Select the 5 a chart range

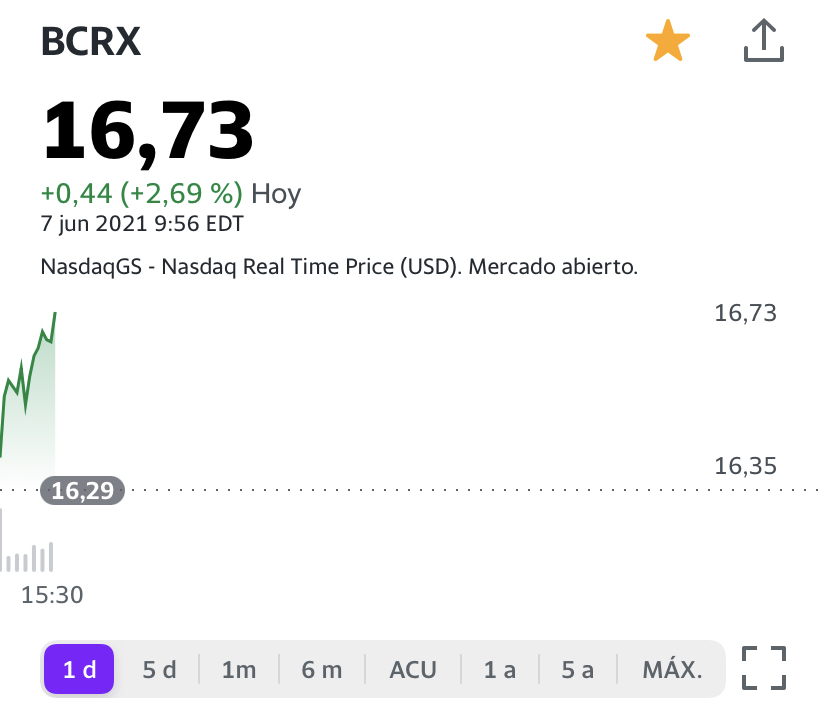click(578, 669)
